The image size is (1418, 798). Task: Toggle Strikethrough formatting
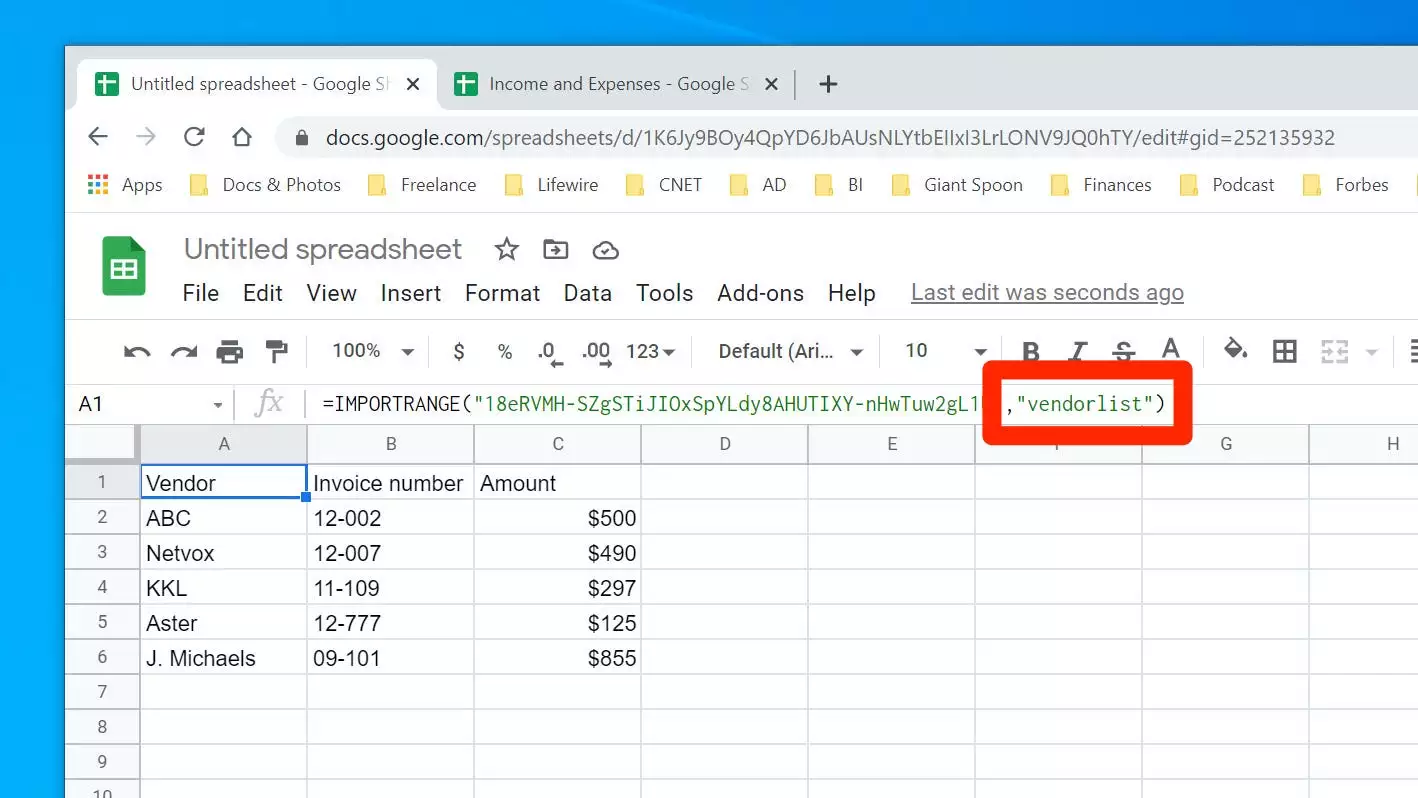(1124, 351)
